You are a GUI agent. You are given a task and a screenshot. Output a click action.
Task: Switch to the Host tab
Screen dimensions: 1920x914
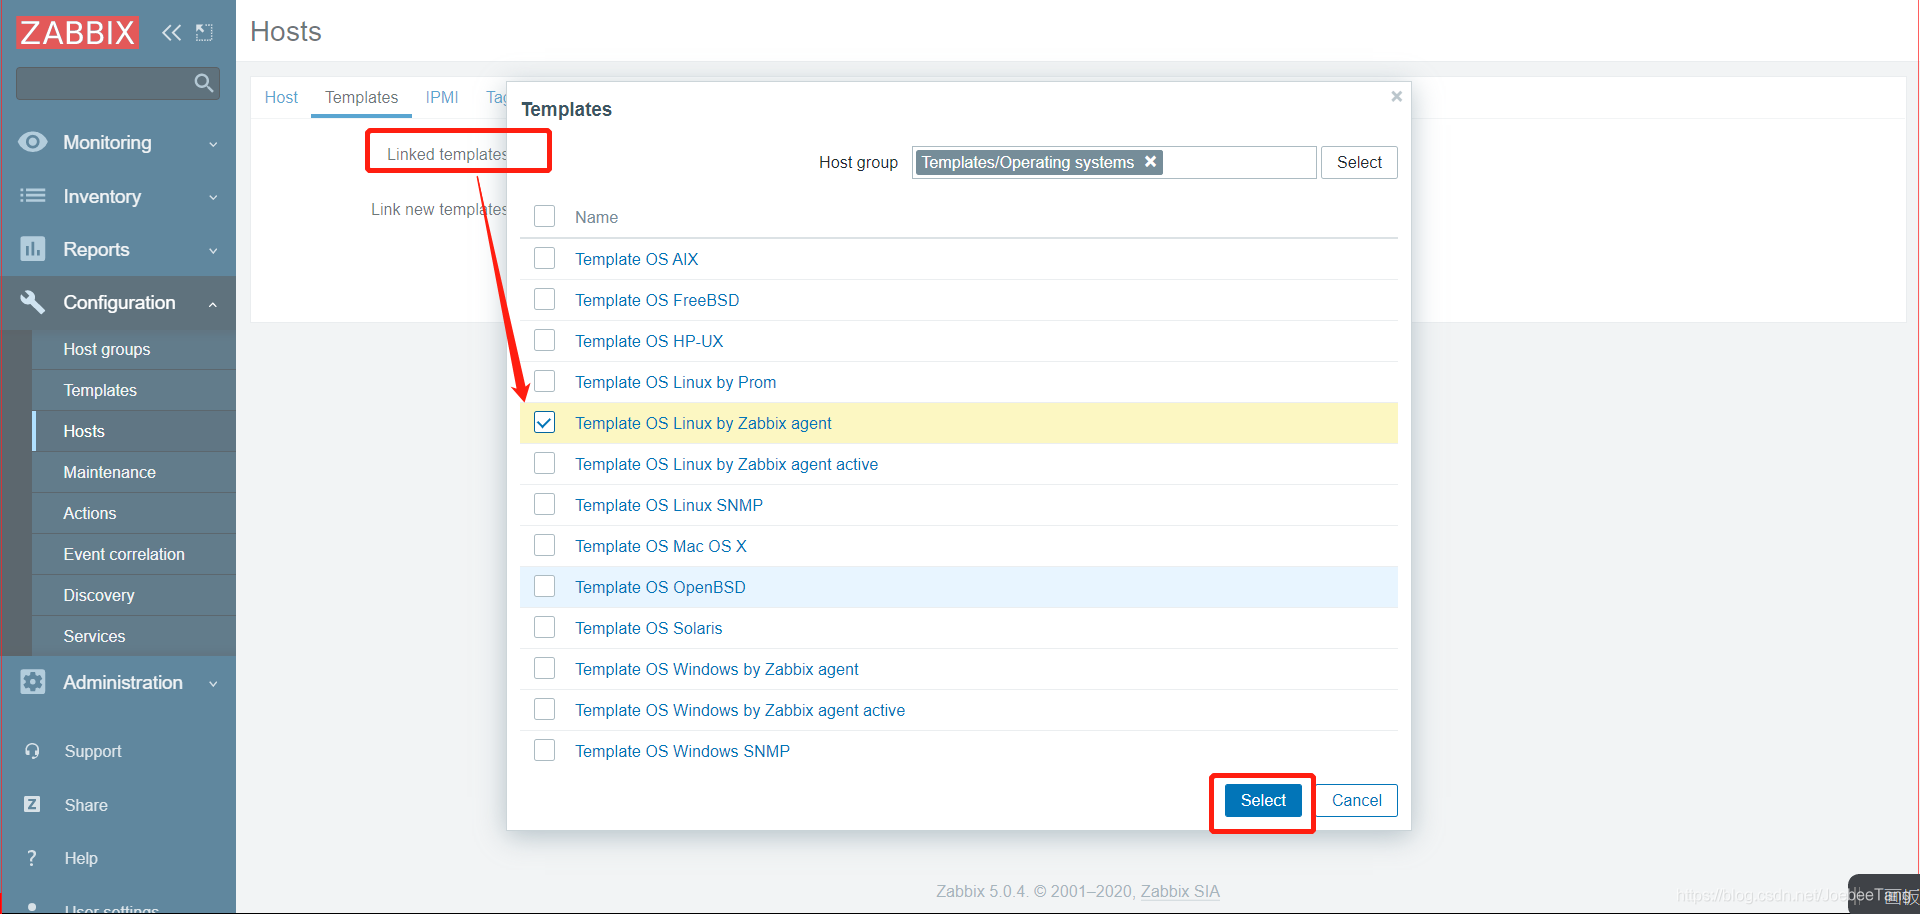tap(281, 97)
